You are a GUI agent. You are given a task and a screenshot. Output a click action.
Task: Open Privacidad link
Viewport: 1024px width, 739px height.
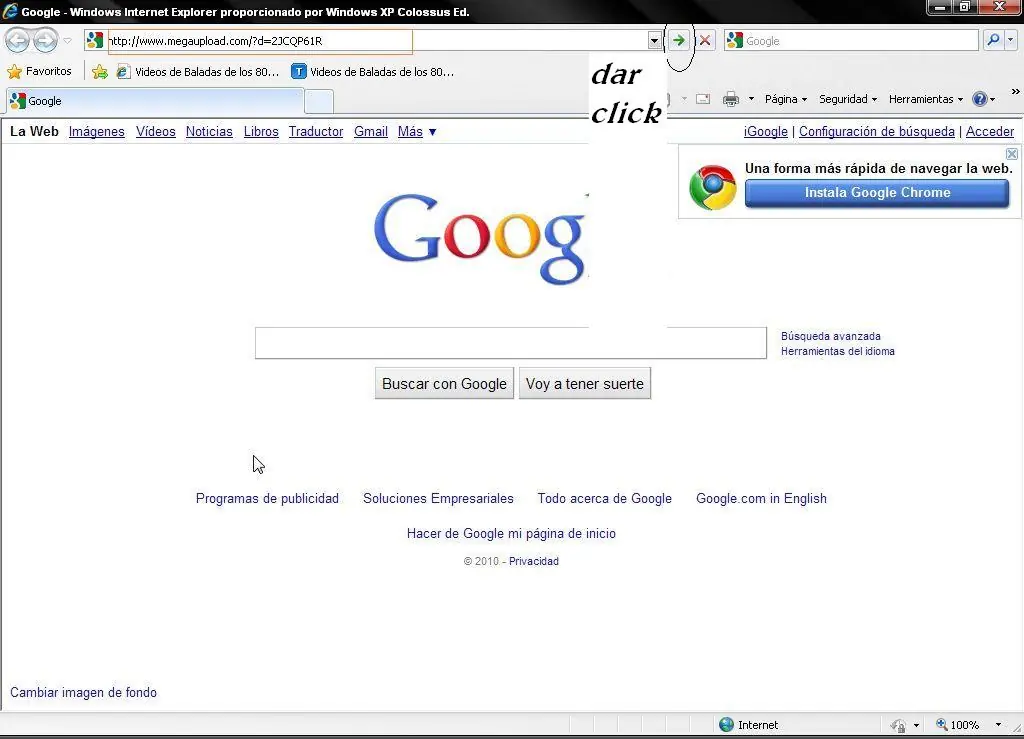(x=534, y=561)
